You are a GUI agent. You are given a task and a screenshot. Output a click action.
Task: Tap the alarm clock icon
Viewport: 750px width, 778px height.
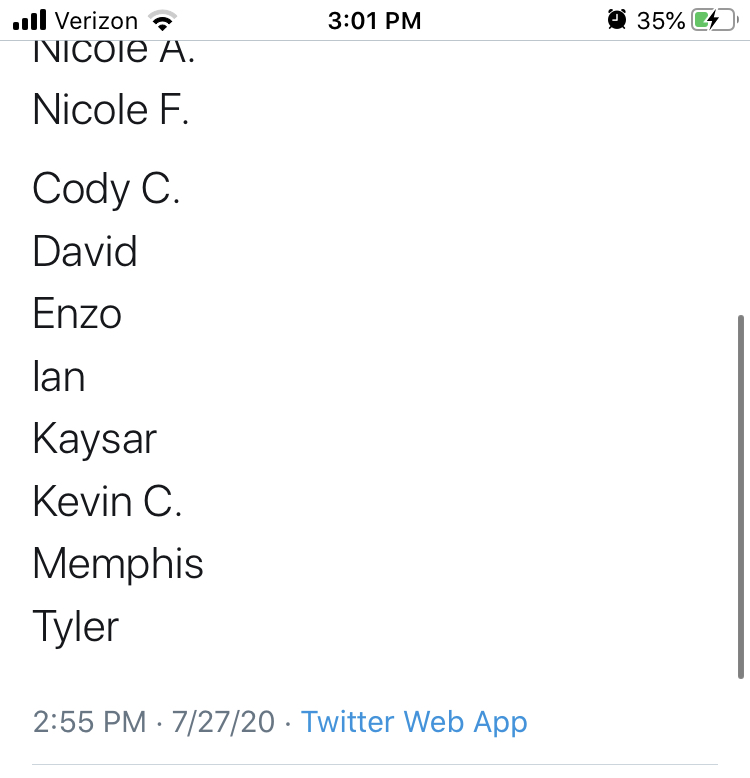click(x=617, y=20)
